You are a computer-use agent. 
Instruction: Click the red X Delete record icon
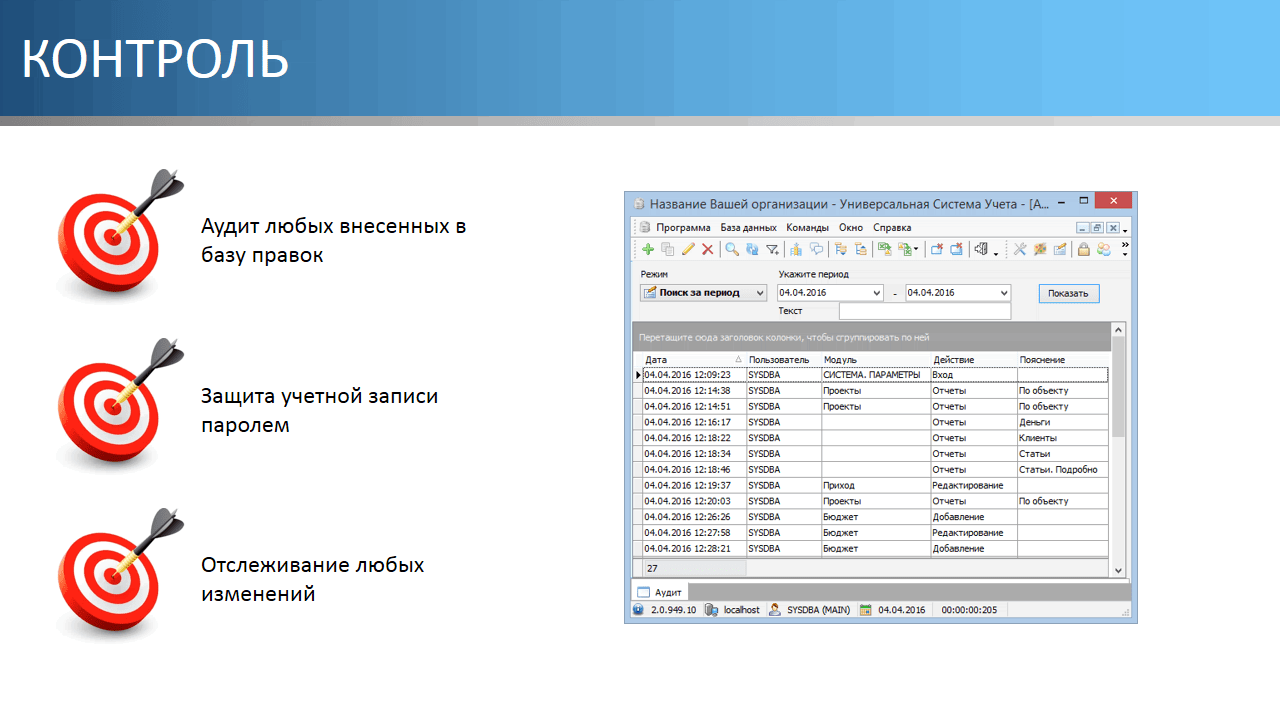(x=707, y=249)
